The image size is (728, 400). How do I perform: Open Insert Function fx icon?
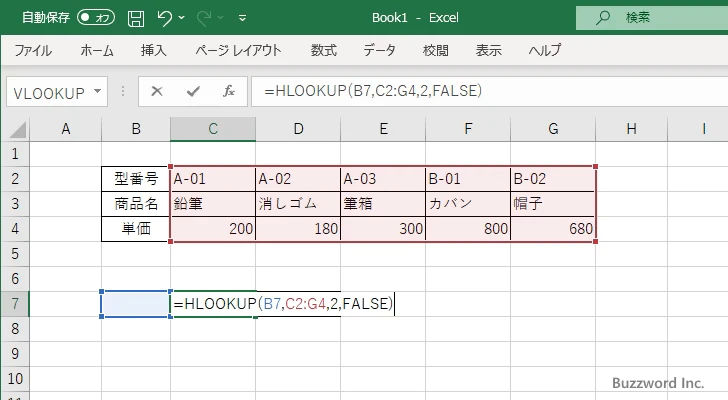tap(229, 91)
